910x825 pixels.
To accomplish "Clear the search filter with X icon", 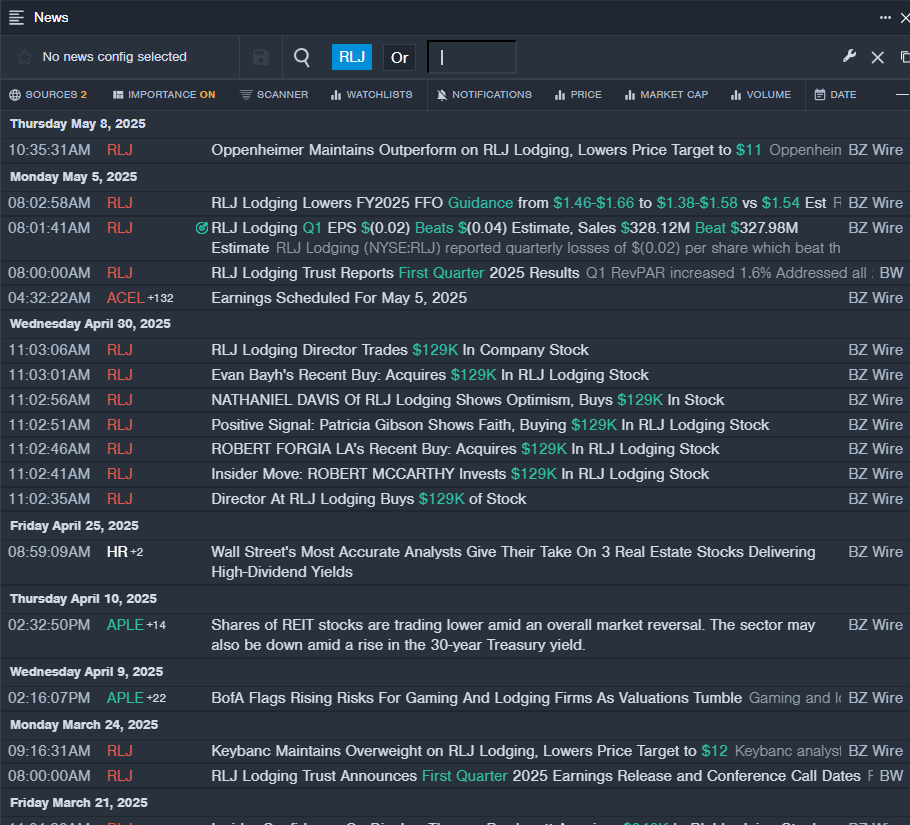I will pyautogui.click(x=878, y=57).
